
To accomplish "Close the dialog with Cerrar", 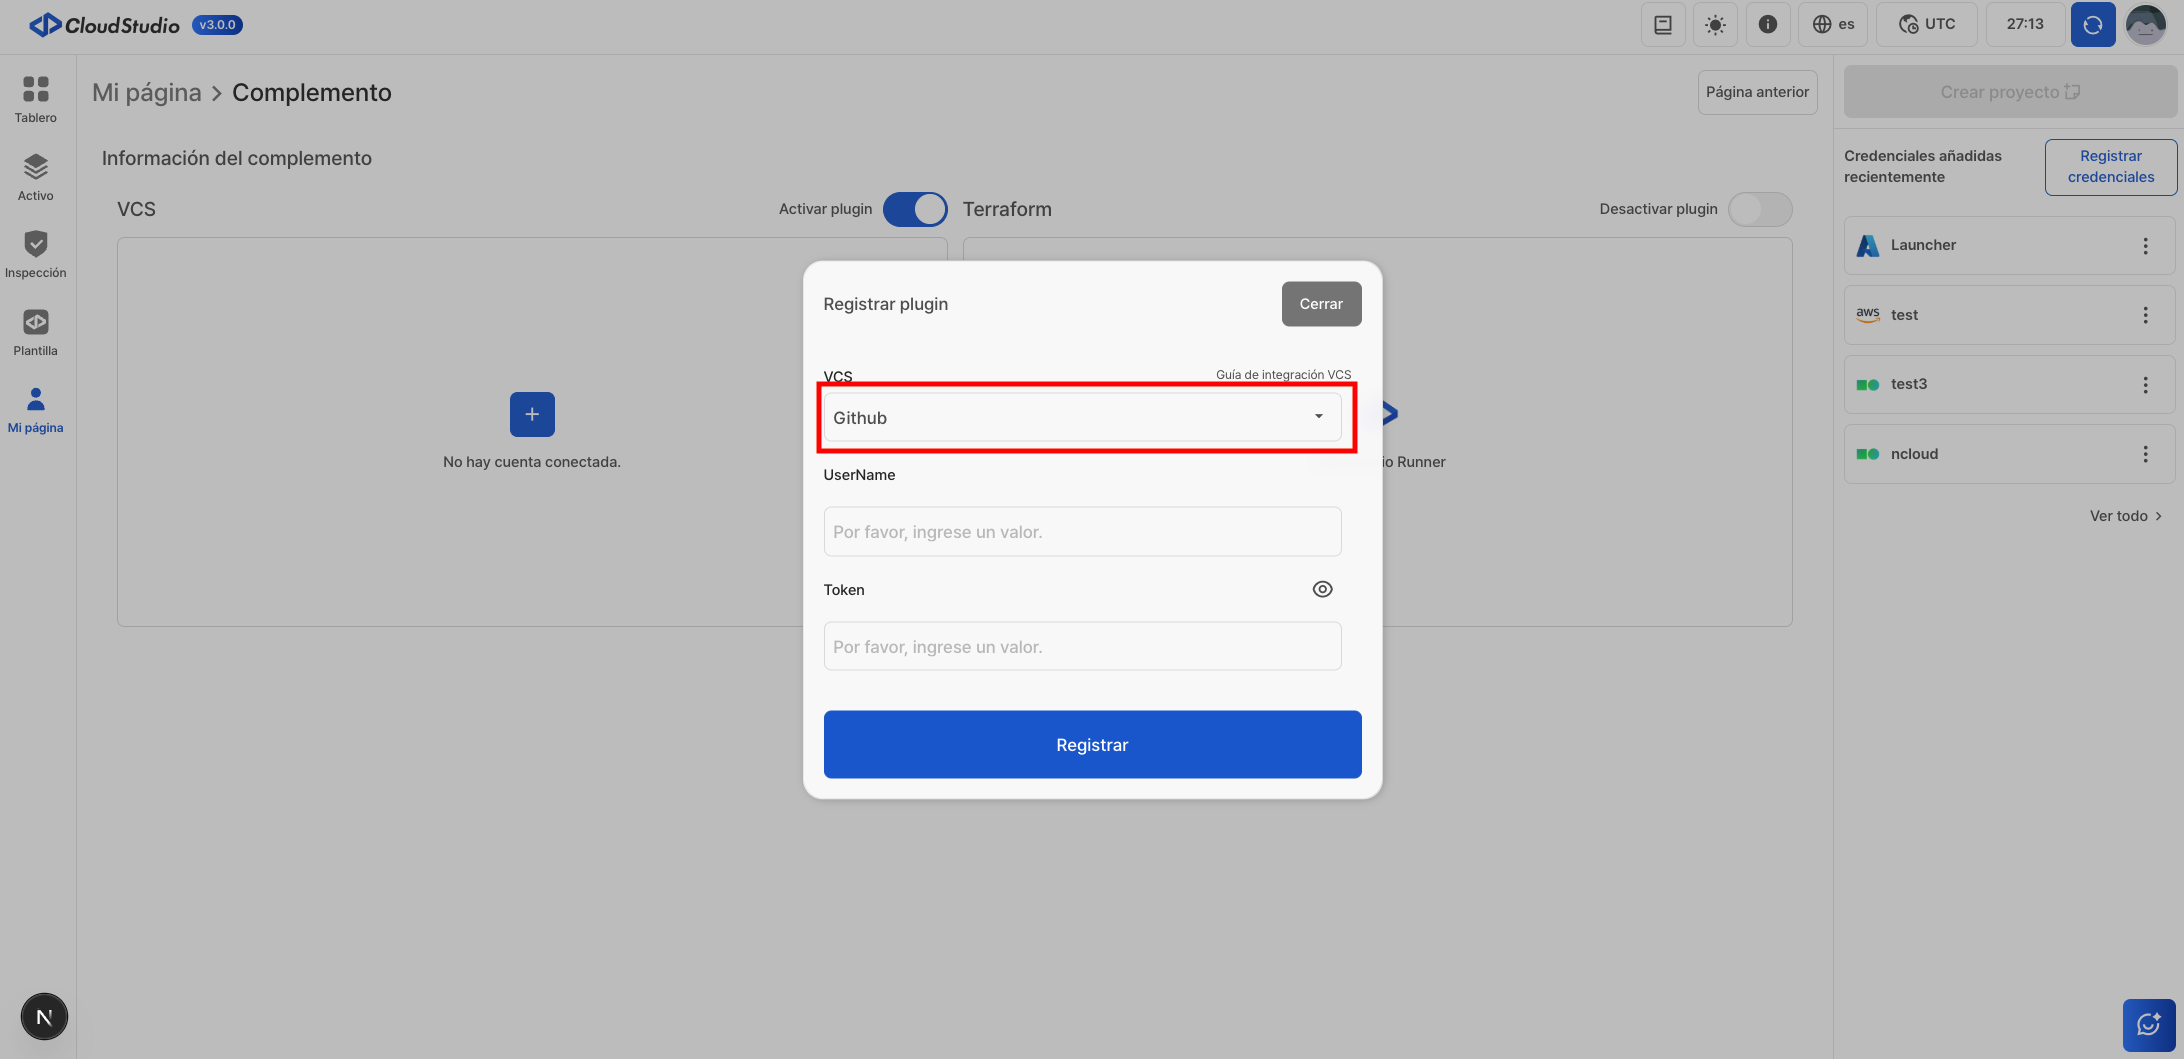I will coord(1321,304).
